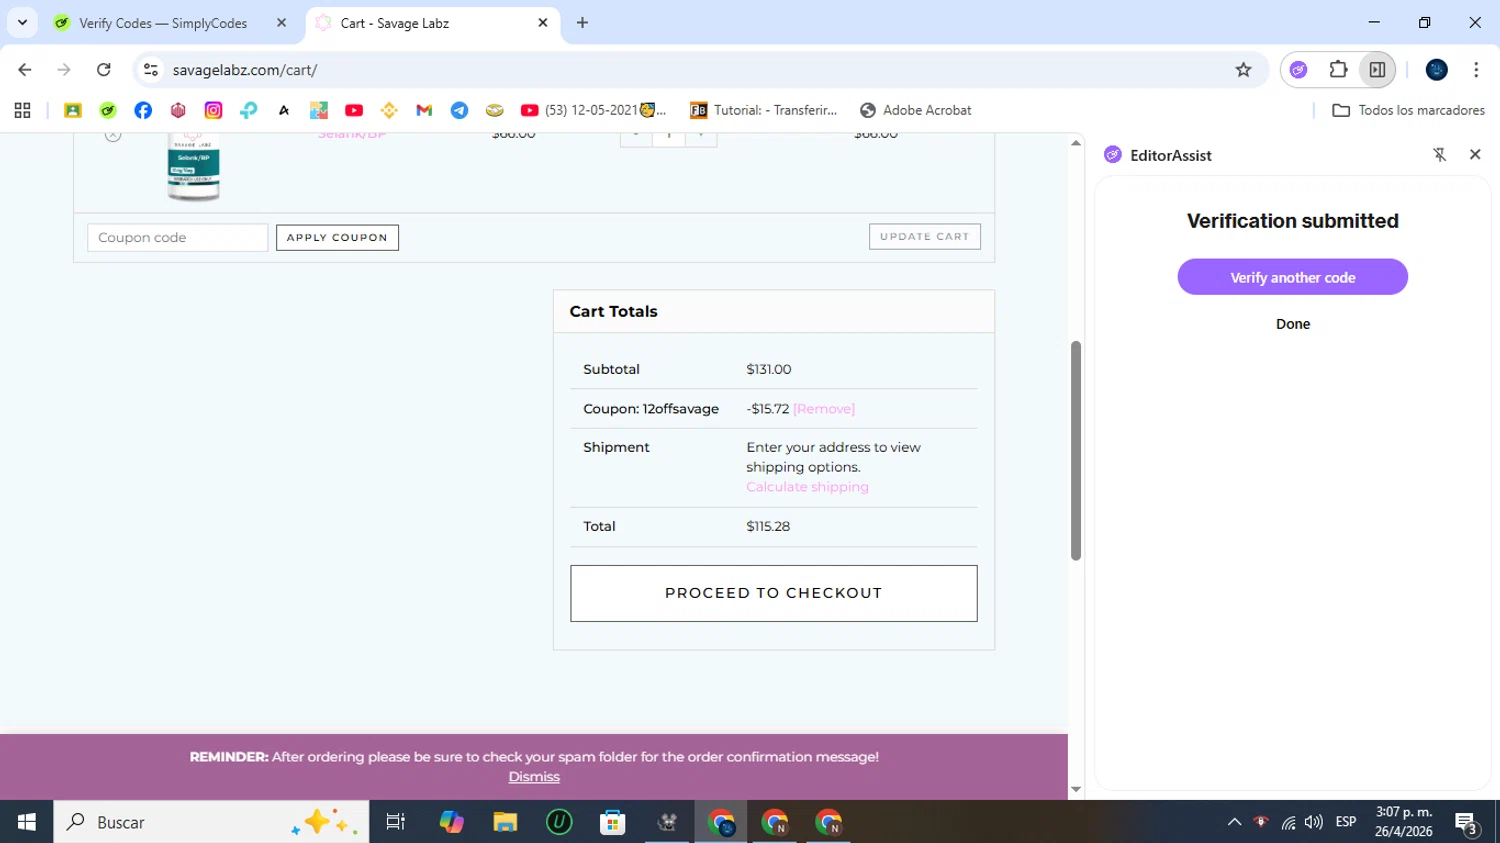Click Verify another code

pyautogui.click(x=1293, y=277)
